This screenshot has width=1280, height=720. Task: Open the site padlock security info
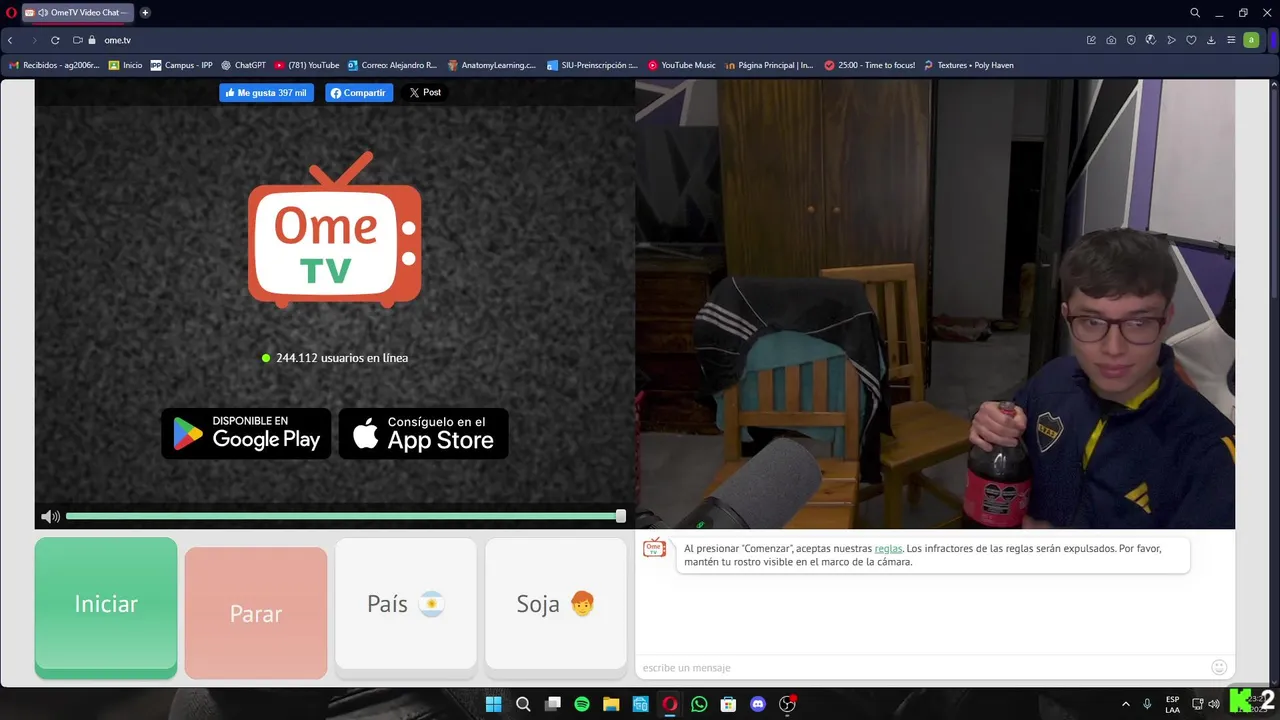click(92, 40)
